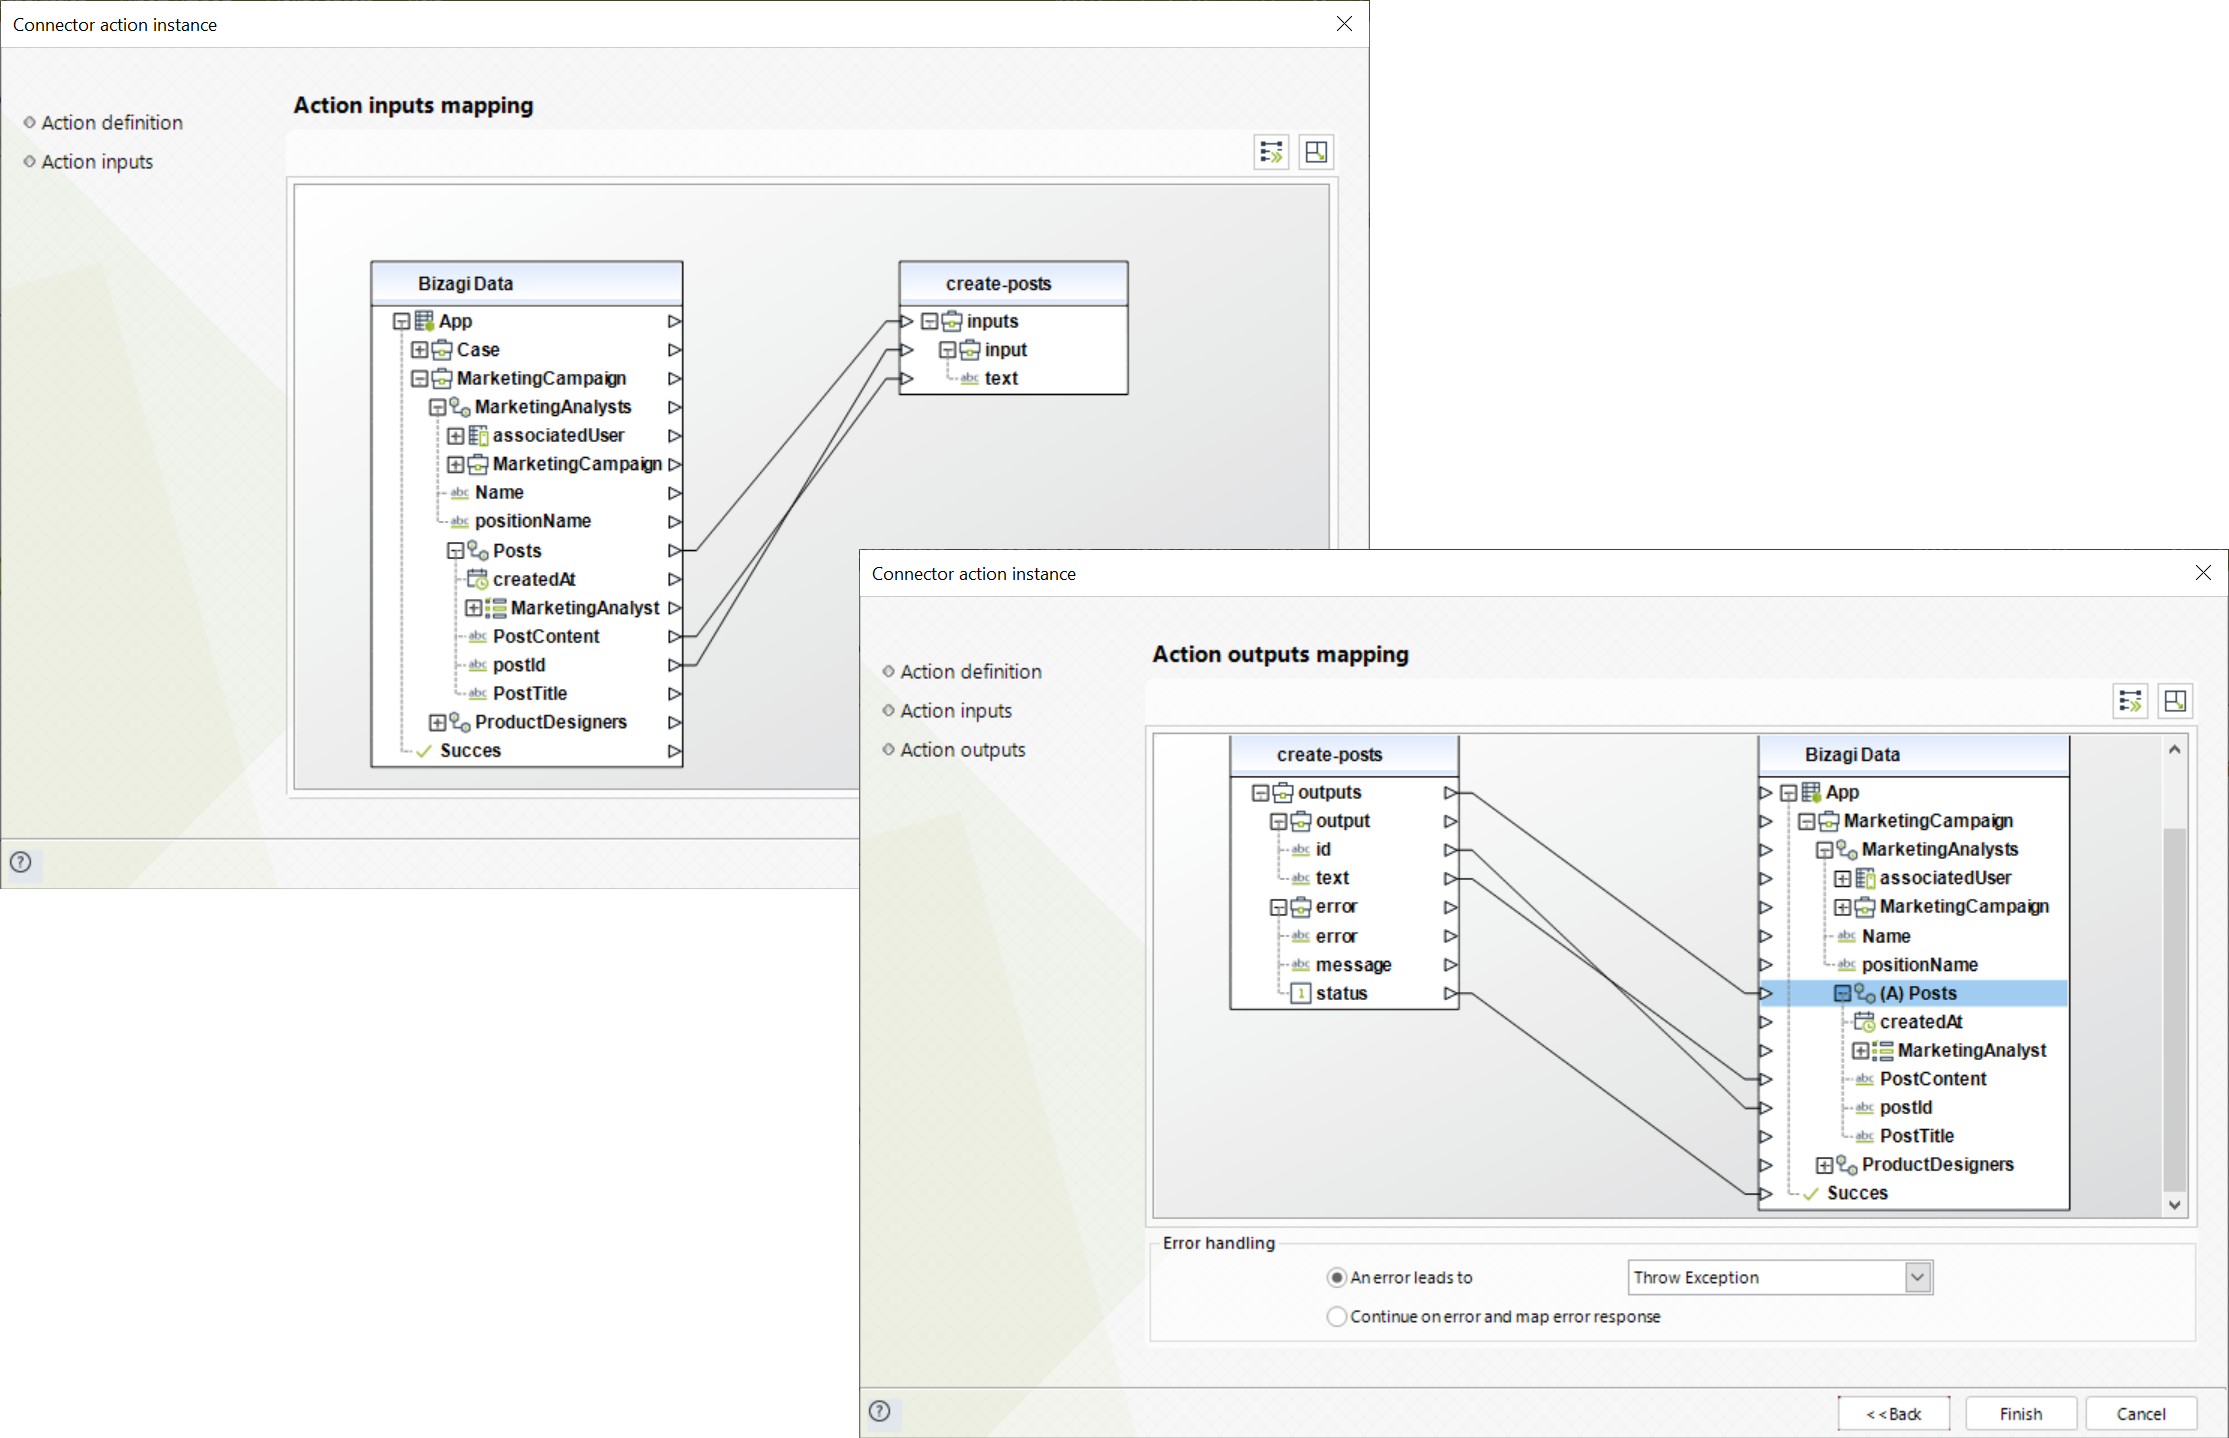Click Bizagi Data header in inputs mapping
The width and height of the screenshot is (2229, 1438).
(x=527, y=283)
